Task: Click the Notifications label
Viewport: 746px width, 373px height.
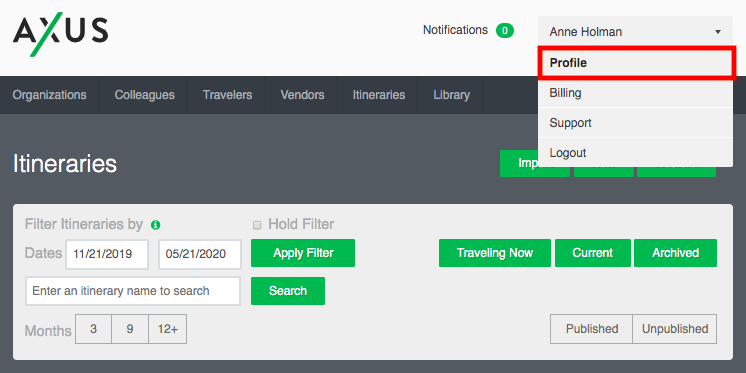Action: [x=455, y=30]
